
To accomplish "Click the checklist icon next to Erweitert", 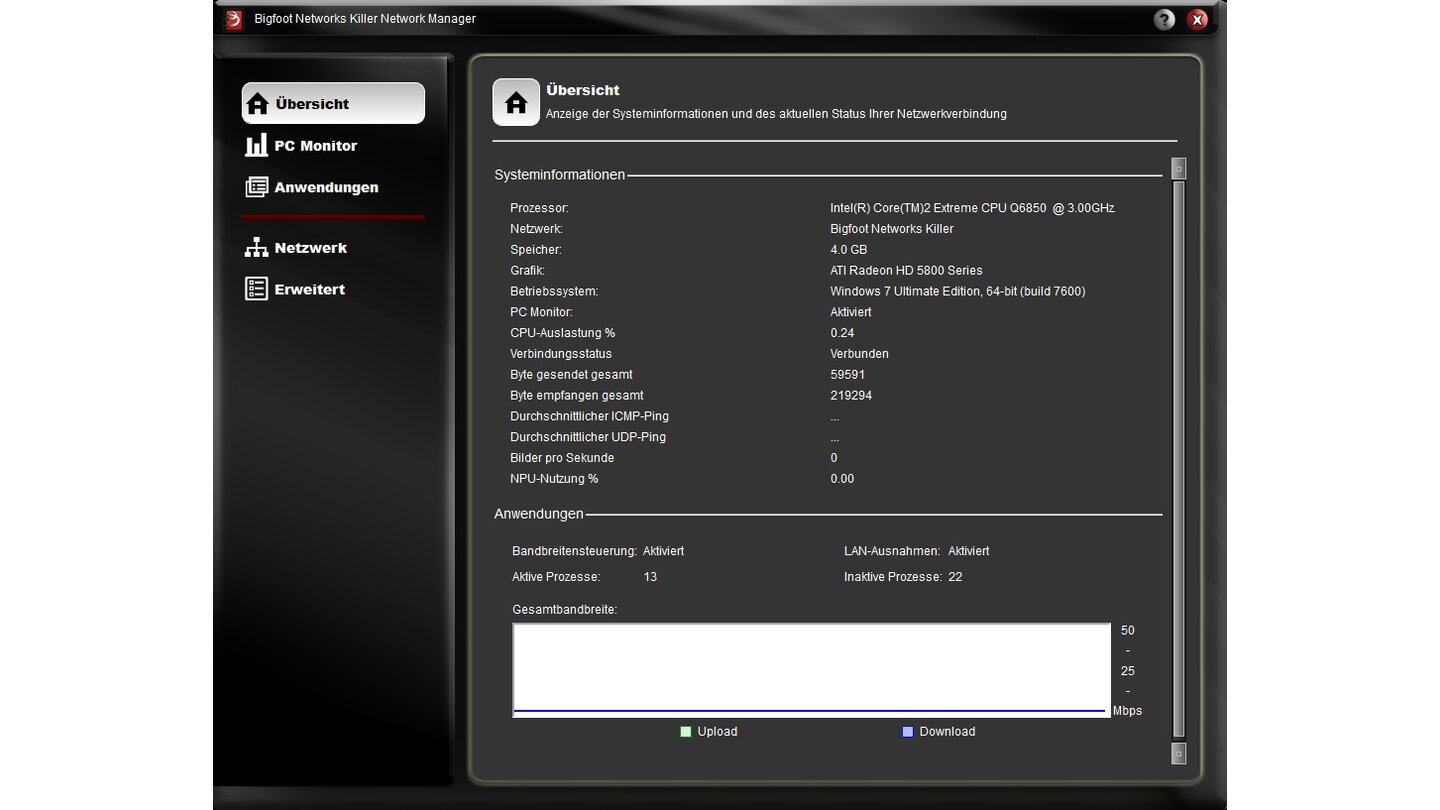I will (x=256, y=289).
